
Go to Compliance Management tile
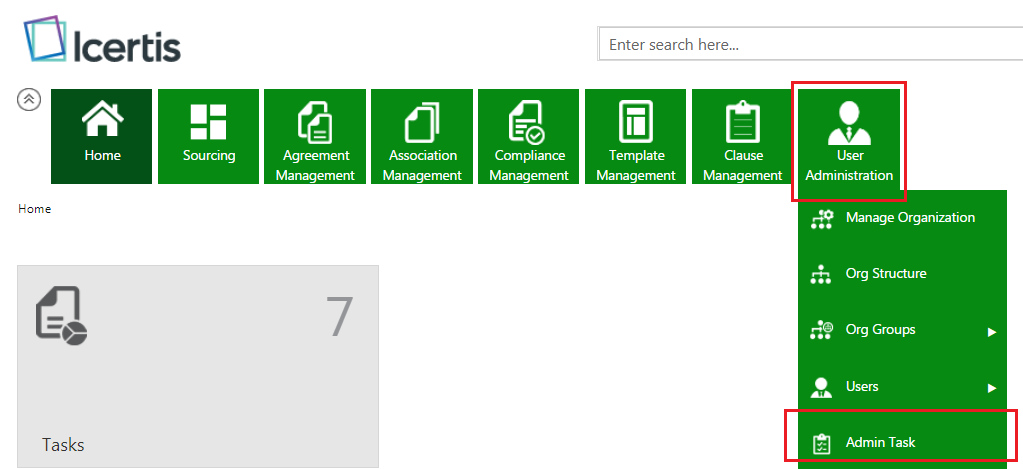pyautogui.click(x=529, y=136)
